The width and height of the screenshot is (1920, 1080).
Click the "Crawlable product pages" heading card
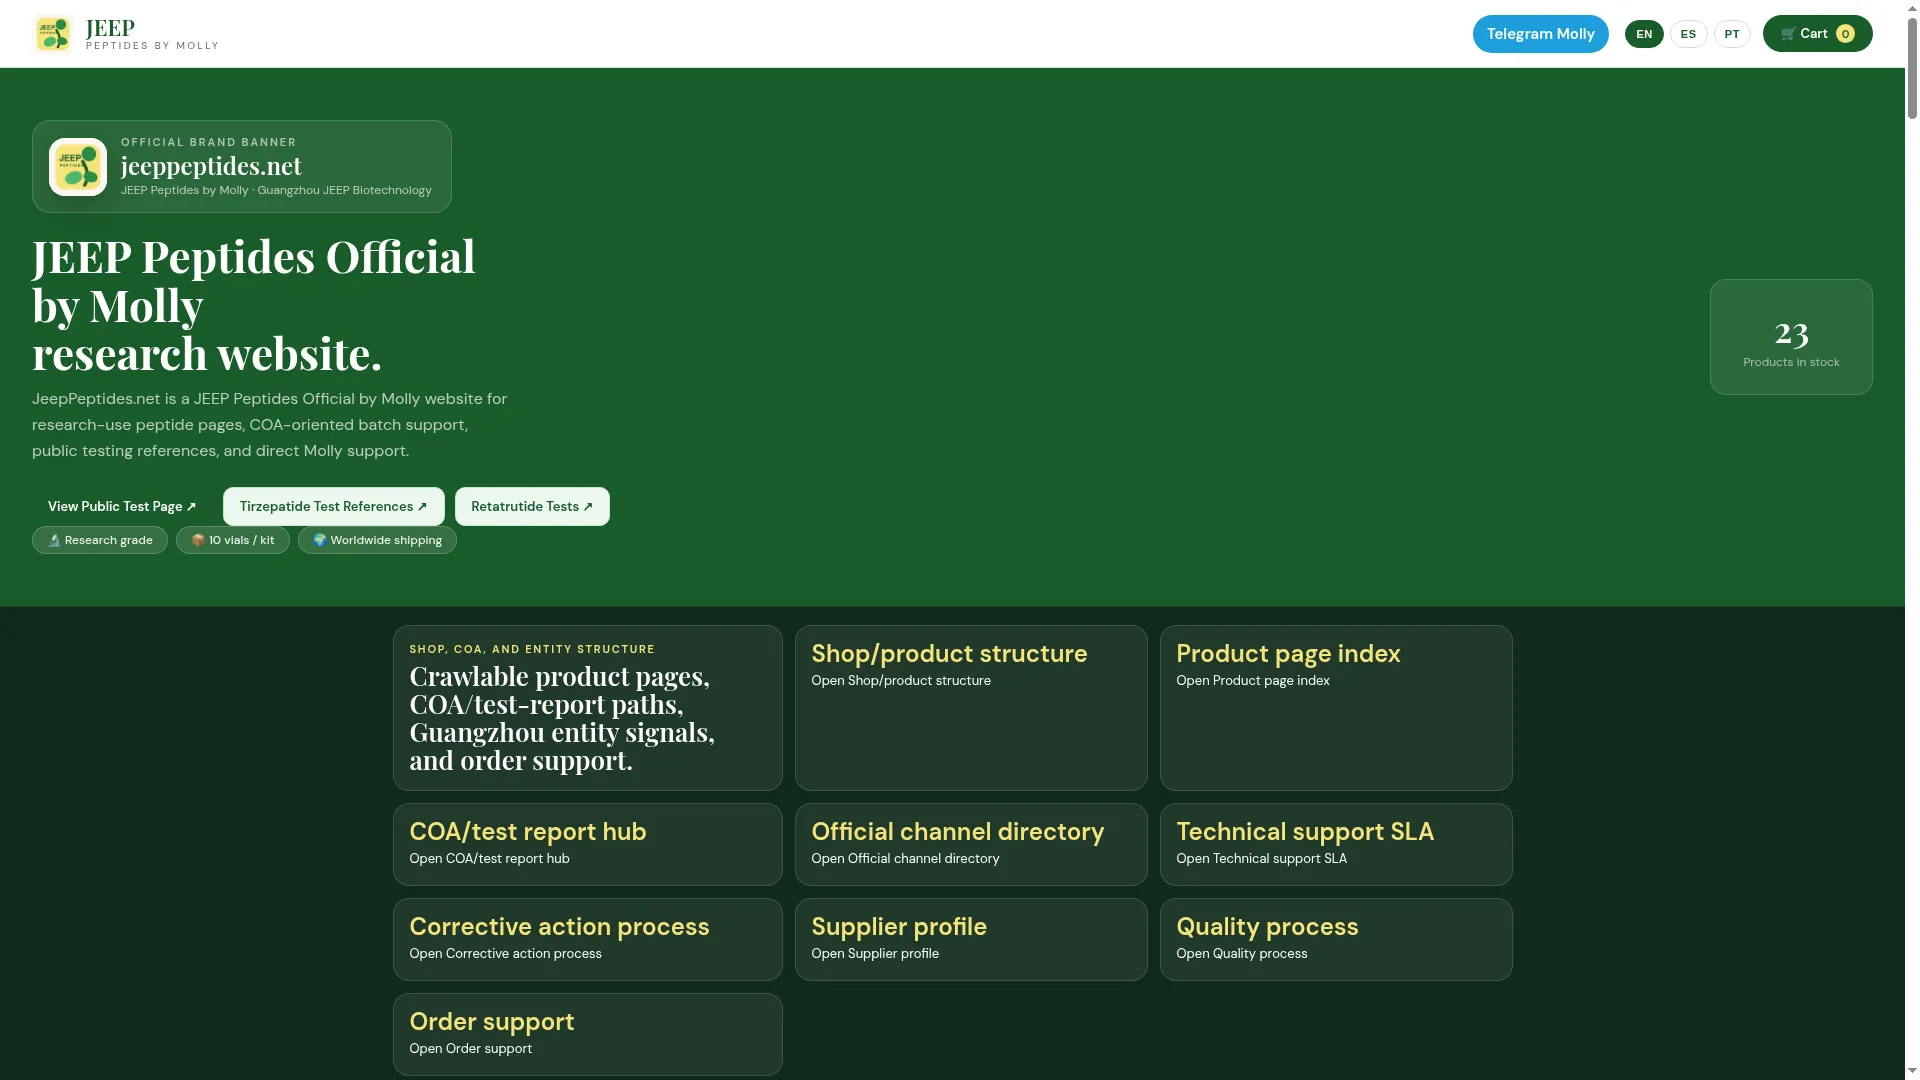pos(588,708)
